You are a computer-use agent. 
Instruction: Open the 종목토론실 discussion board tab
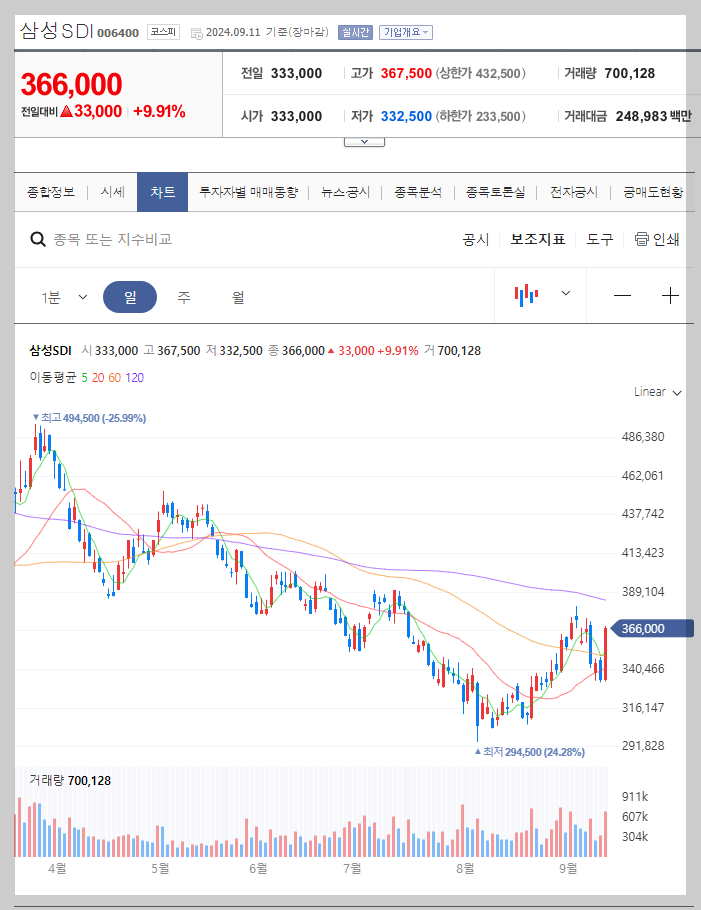496,190
